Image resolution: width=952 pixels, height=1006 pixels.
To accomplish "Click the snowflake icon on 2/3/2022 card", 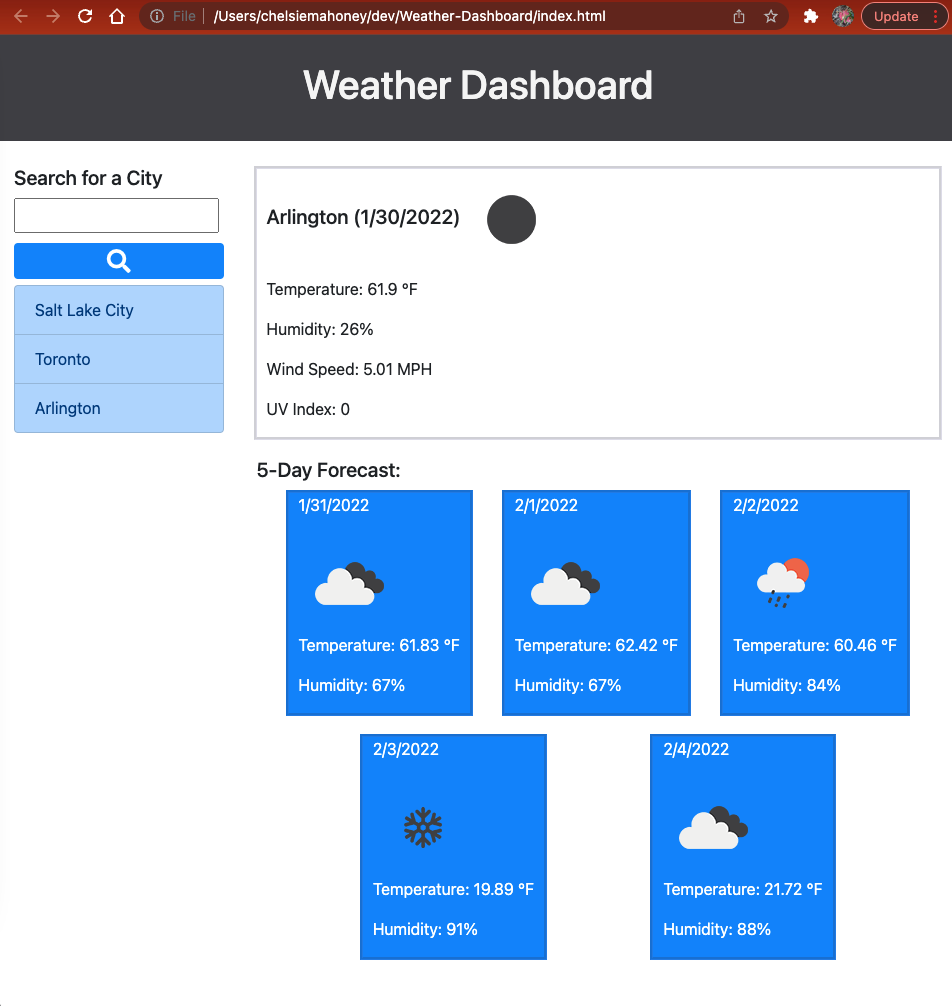I will pyautogui.click(x=423, y=828).
